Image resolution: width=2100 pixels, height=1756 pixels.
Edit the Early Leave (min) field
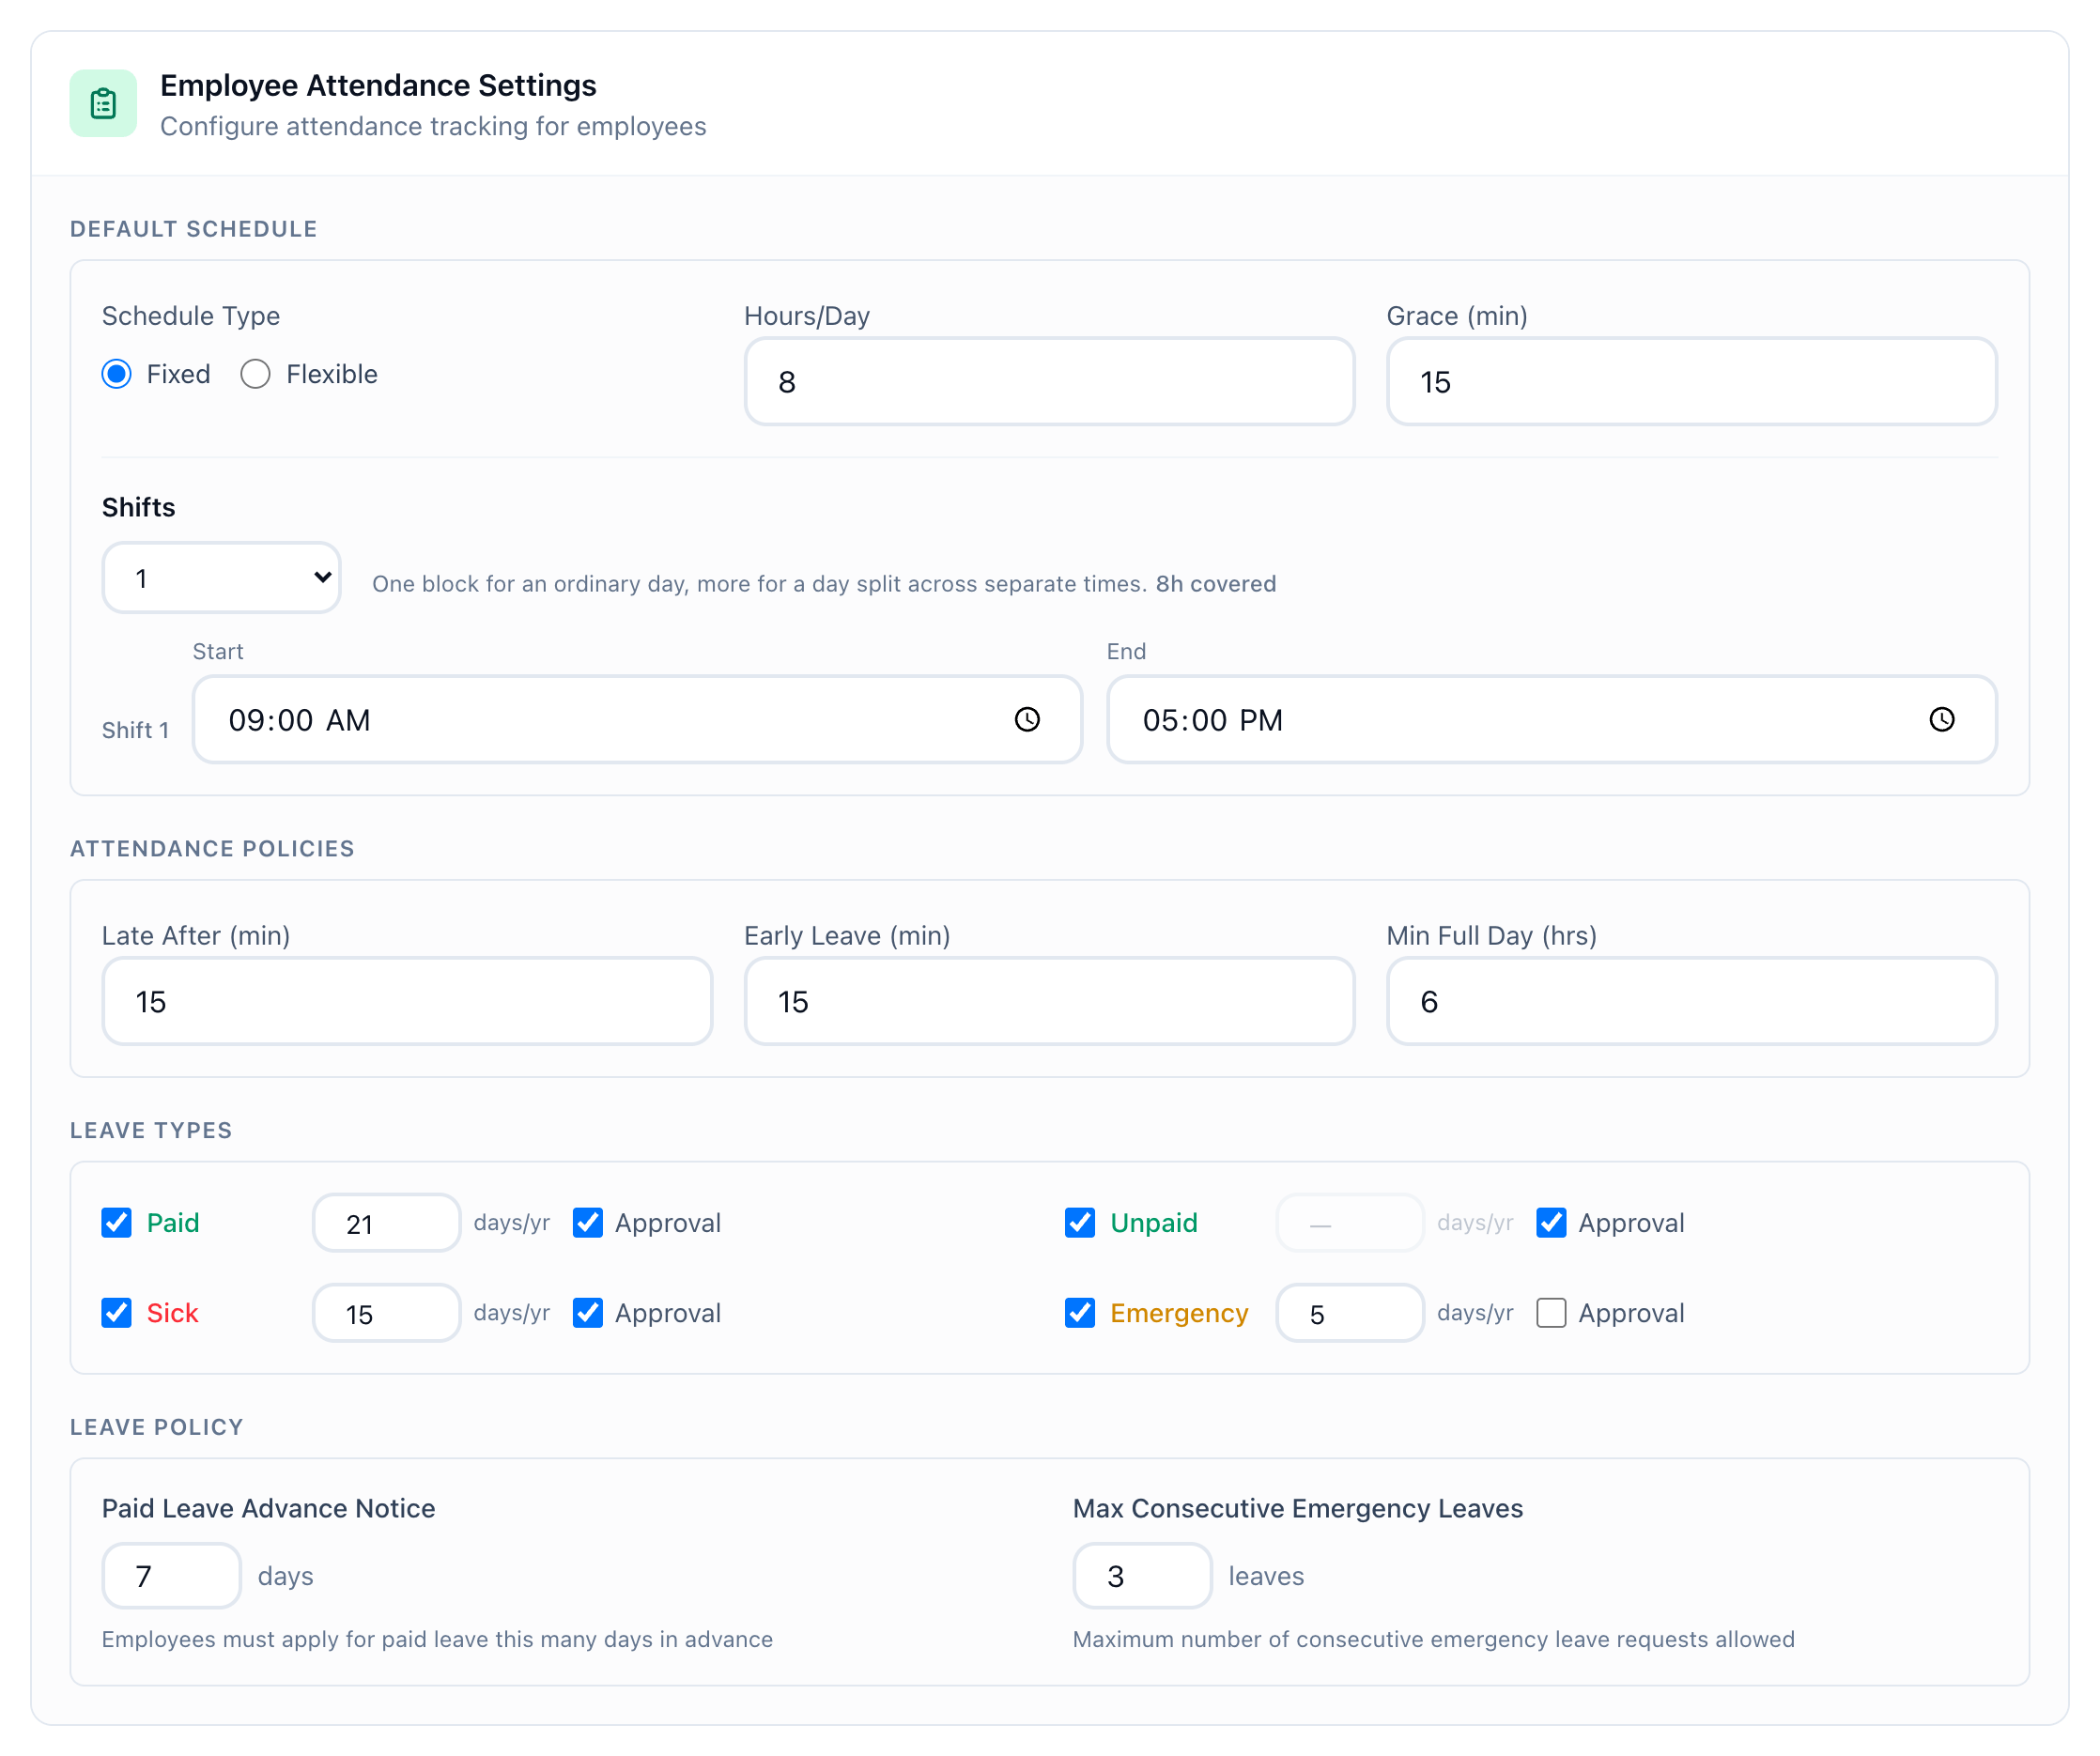[1049, 1002]
